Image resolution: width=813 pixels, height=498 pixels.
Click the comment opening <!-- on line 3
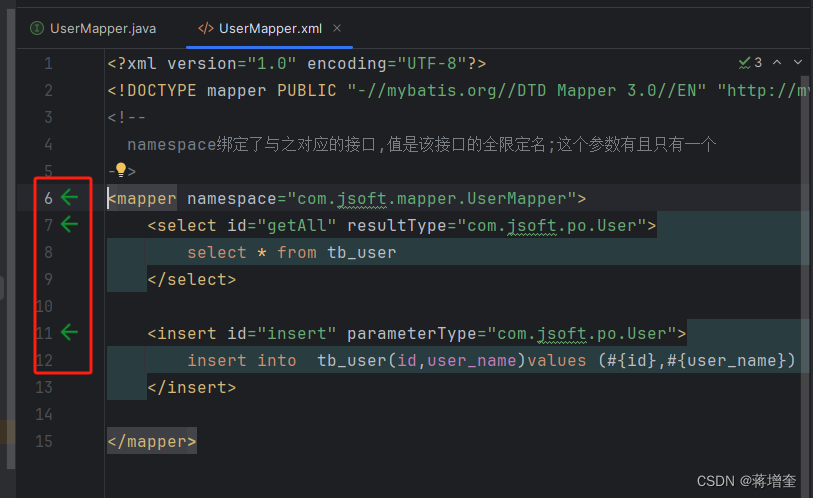tap(127, 118)
